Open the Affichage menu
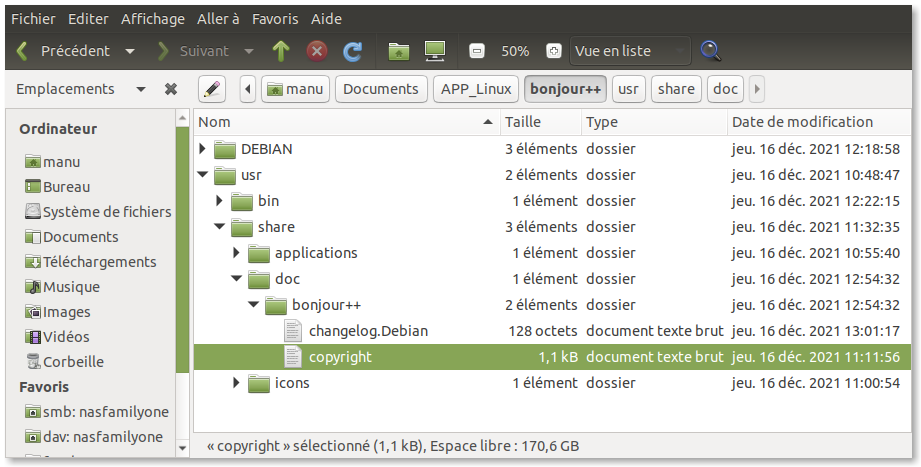921x467 pixels. (153, 19)
